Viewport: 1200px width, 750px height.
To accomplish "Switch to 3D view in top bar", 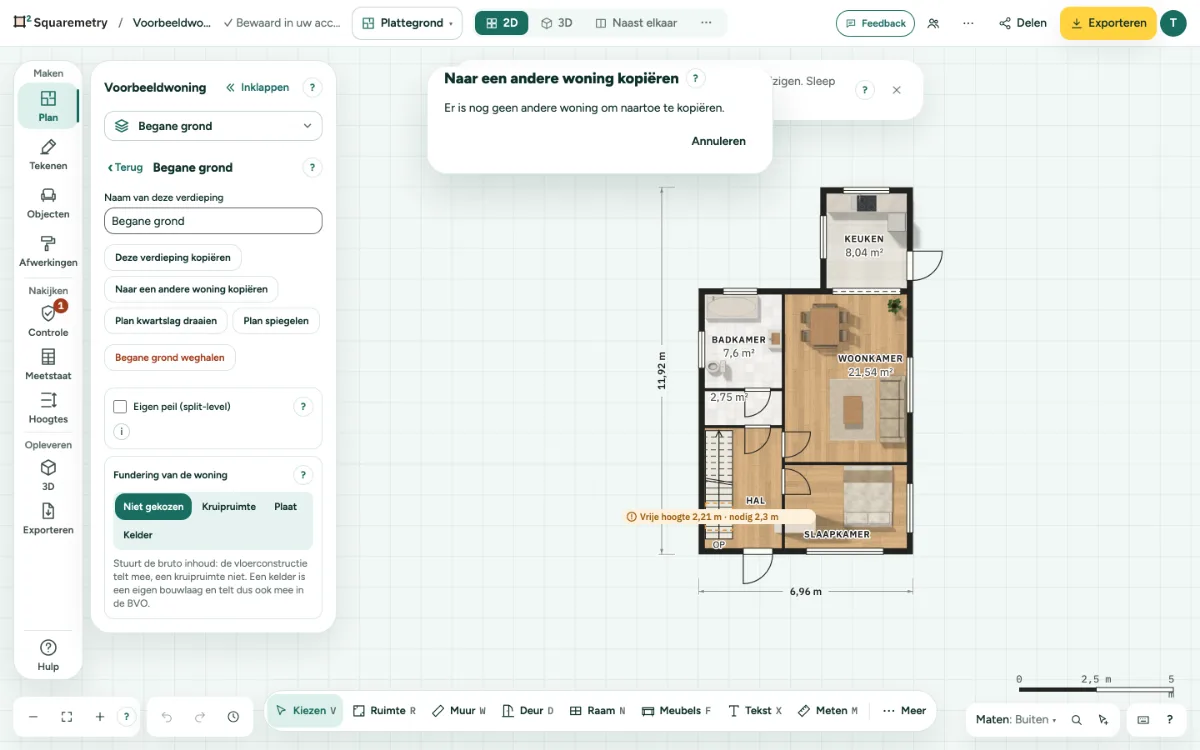I will pyautogui.click(x=556, y=23).
